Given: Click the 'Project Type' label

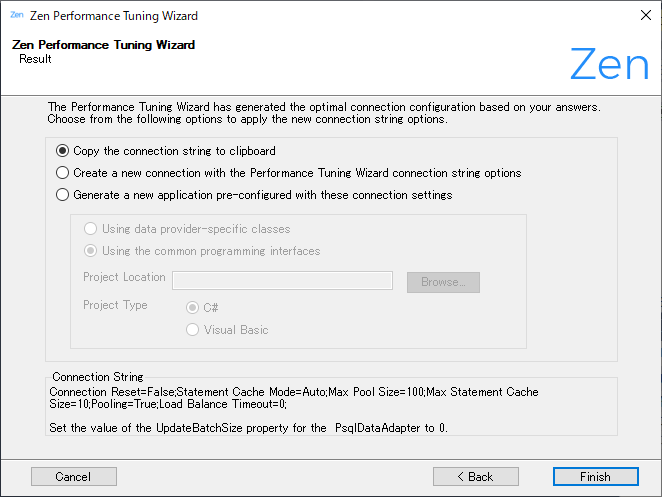Looking at the screenshot, I should tap(115, 305).
